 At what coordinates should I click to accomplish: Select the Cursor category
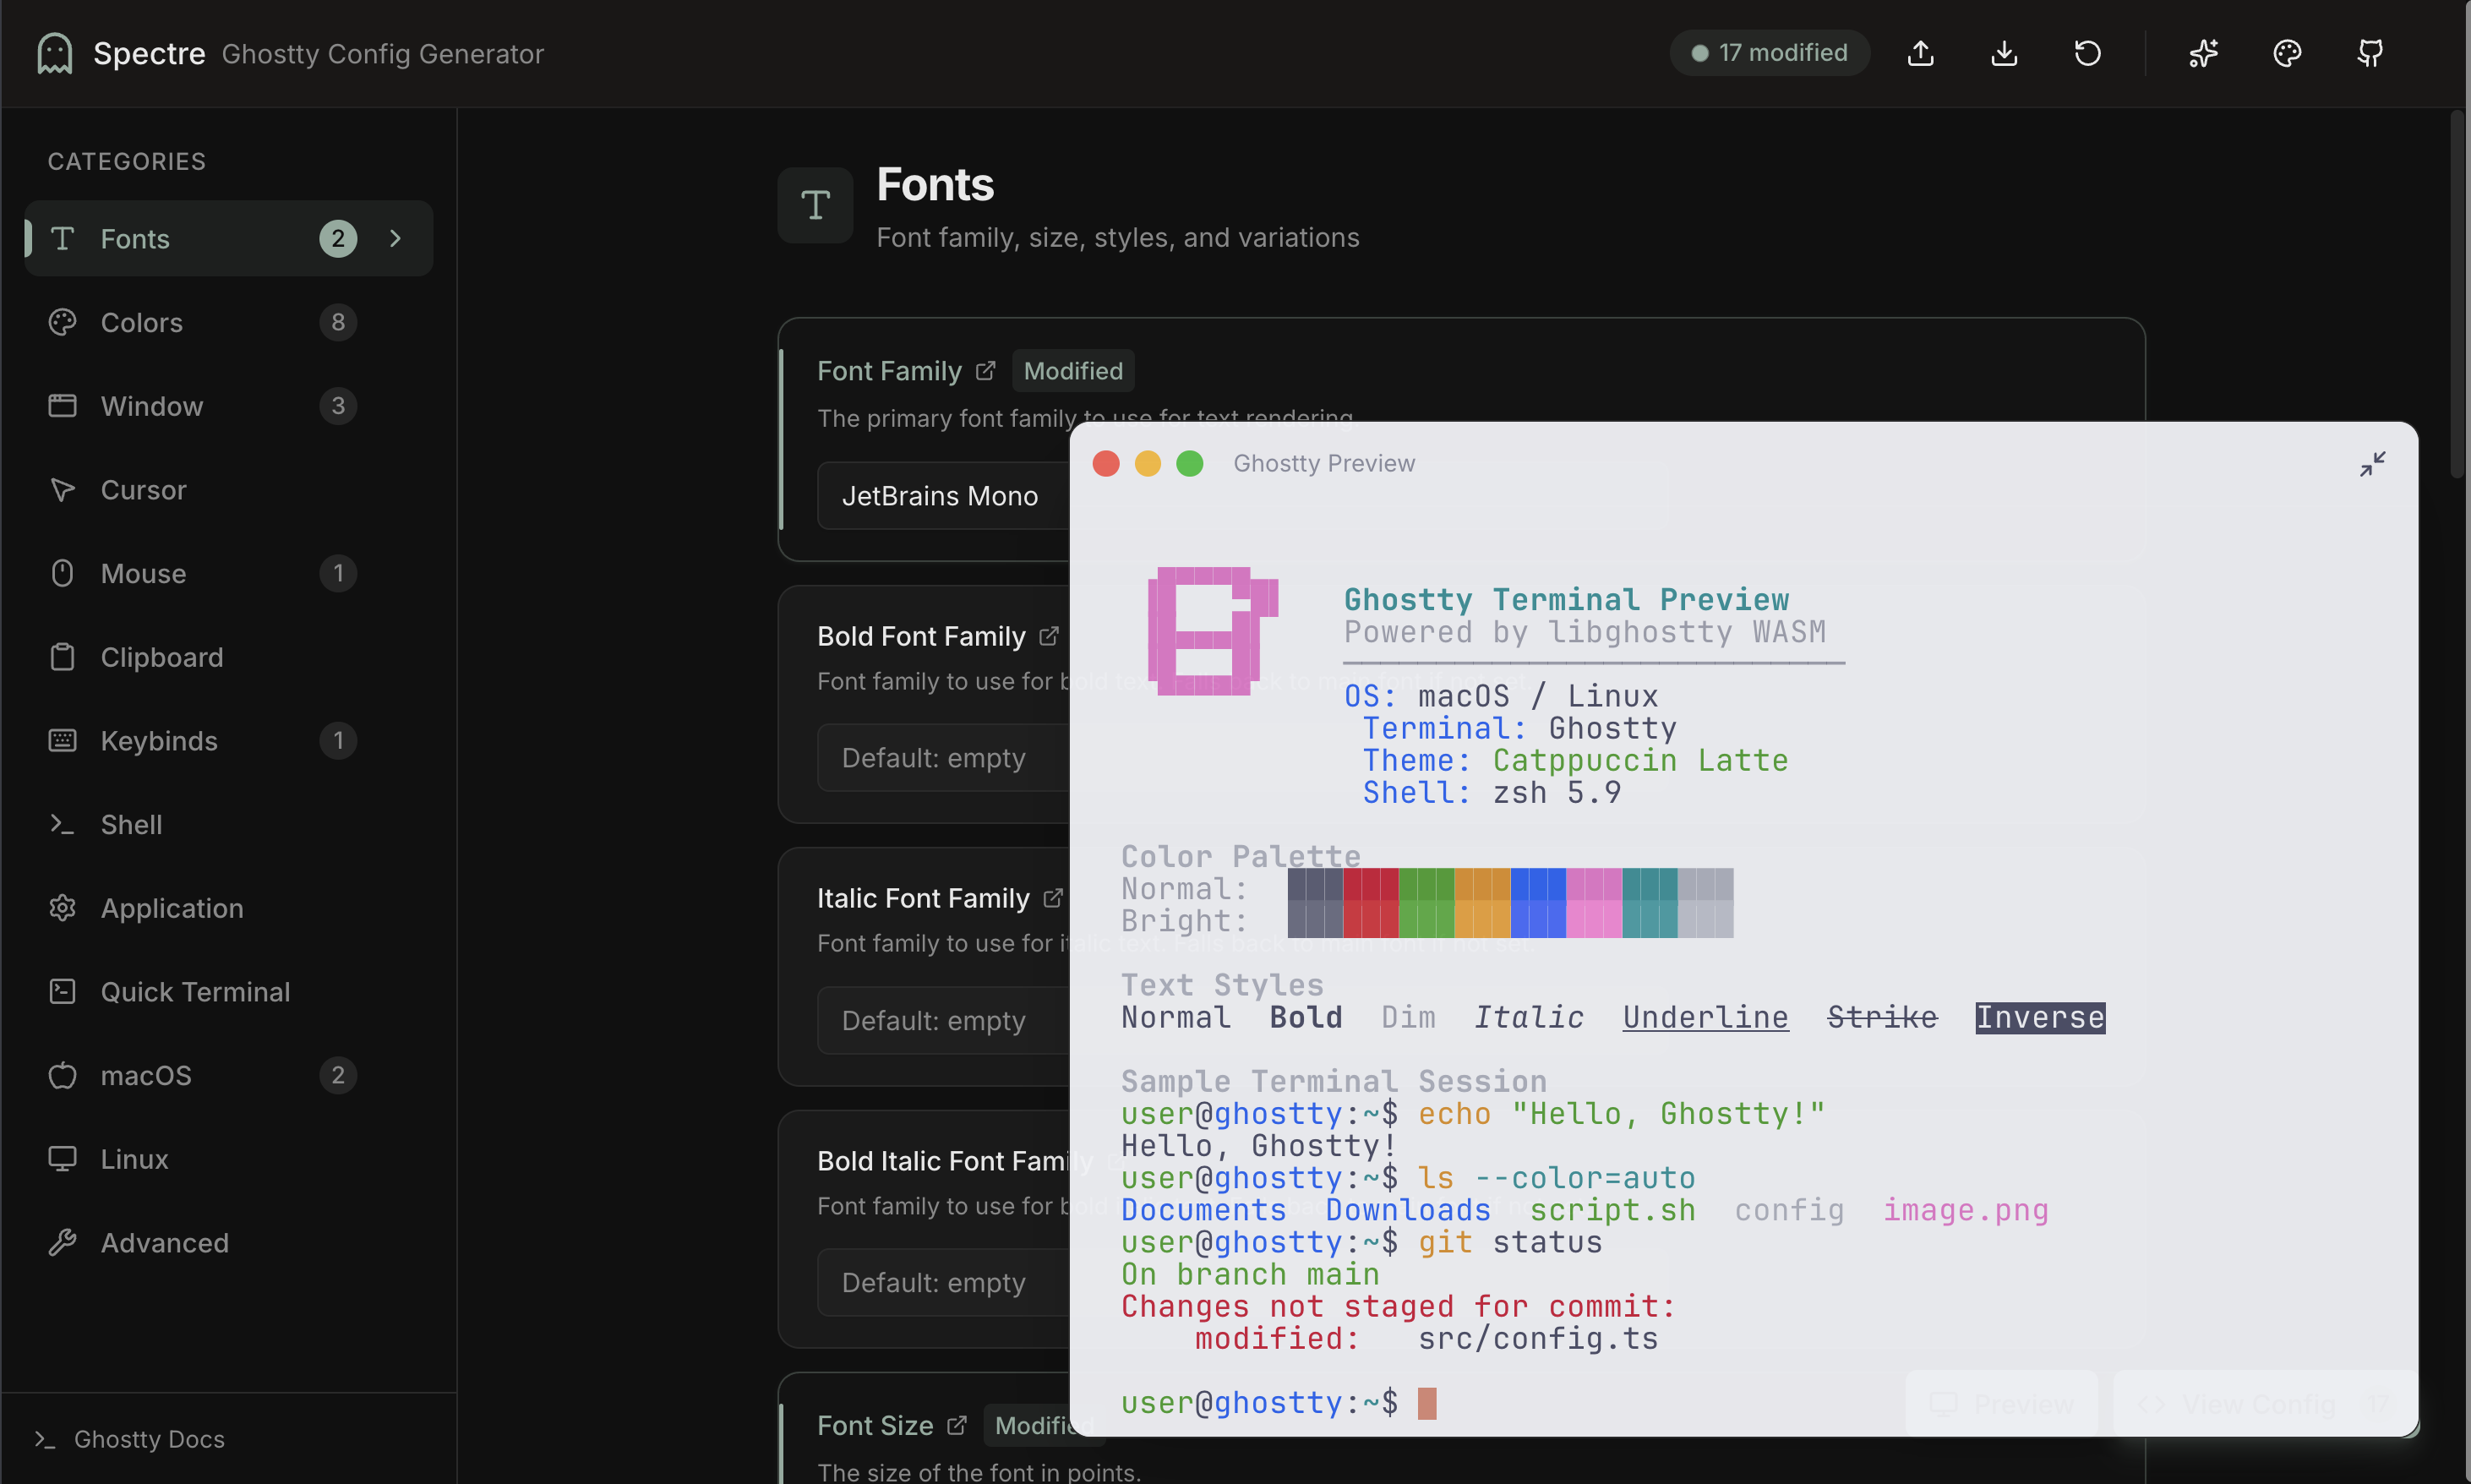point(228,490)
